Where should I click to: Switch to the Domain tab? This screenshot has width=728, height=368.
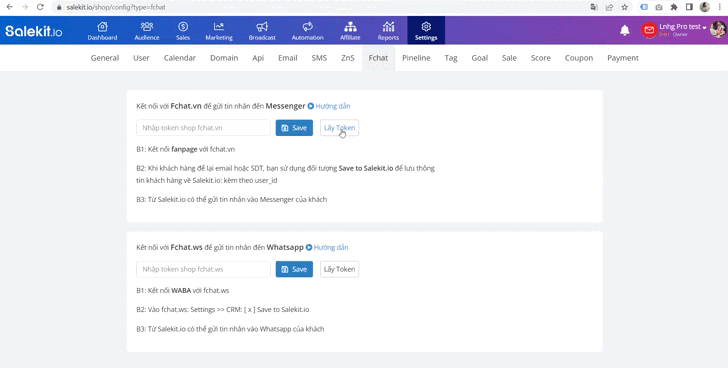pos(224,58)
